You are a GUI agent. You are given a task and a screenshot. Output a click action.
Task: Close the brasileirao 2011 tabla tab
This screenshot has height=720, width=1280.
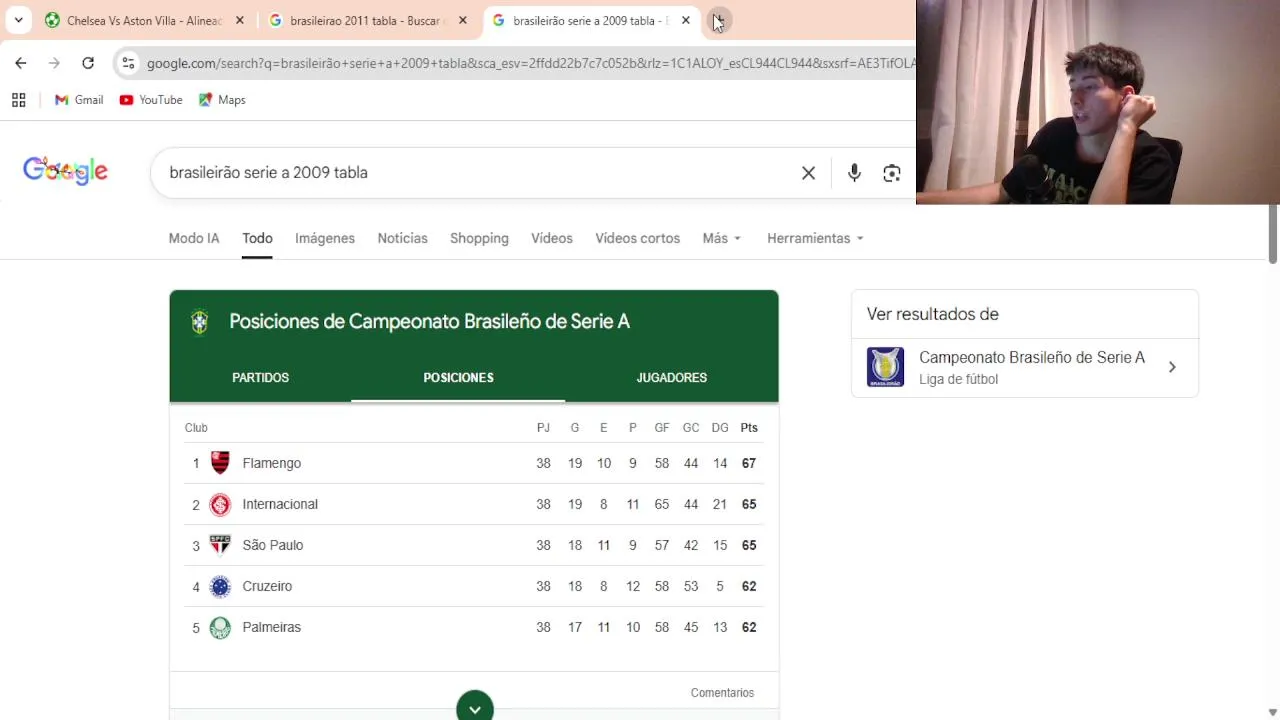click(x=463, y=20)
